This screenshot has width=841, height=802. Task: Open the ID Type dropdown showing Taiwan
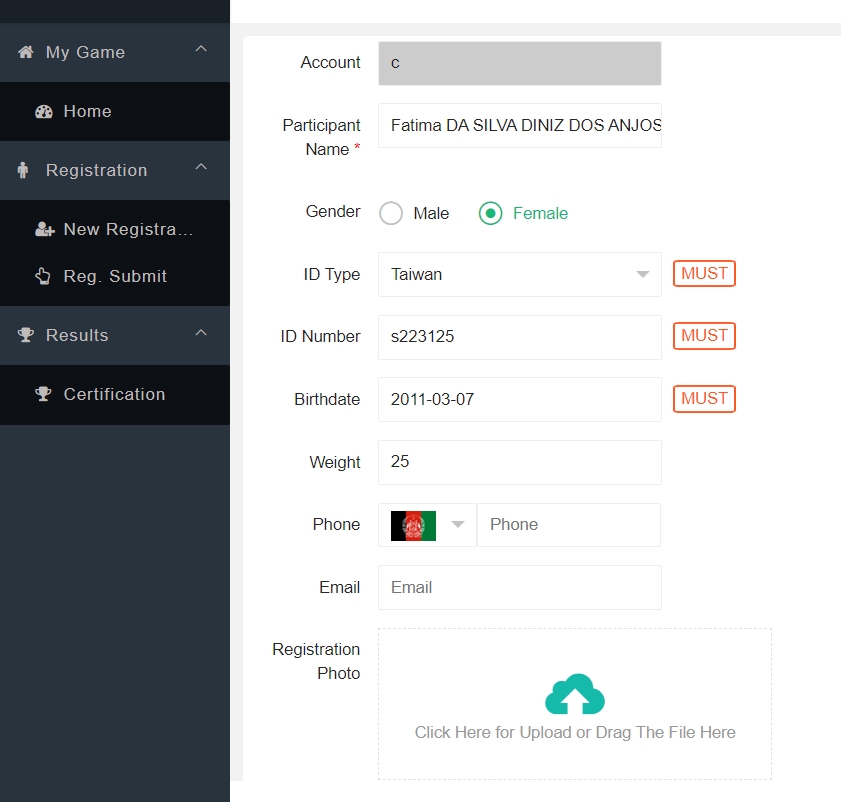519,274
